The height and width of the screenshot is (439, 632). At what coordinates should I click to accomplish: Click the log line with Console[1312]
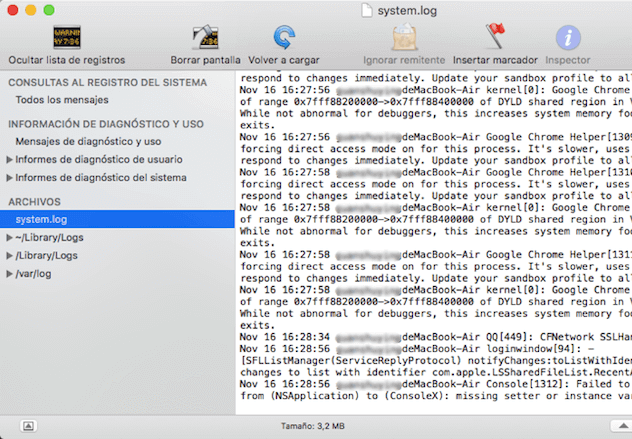tap(436, 384)
